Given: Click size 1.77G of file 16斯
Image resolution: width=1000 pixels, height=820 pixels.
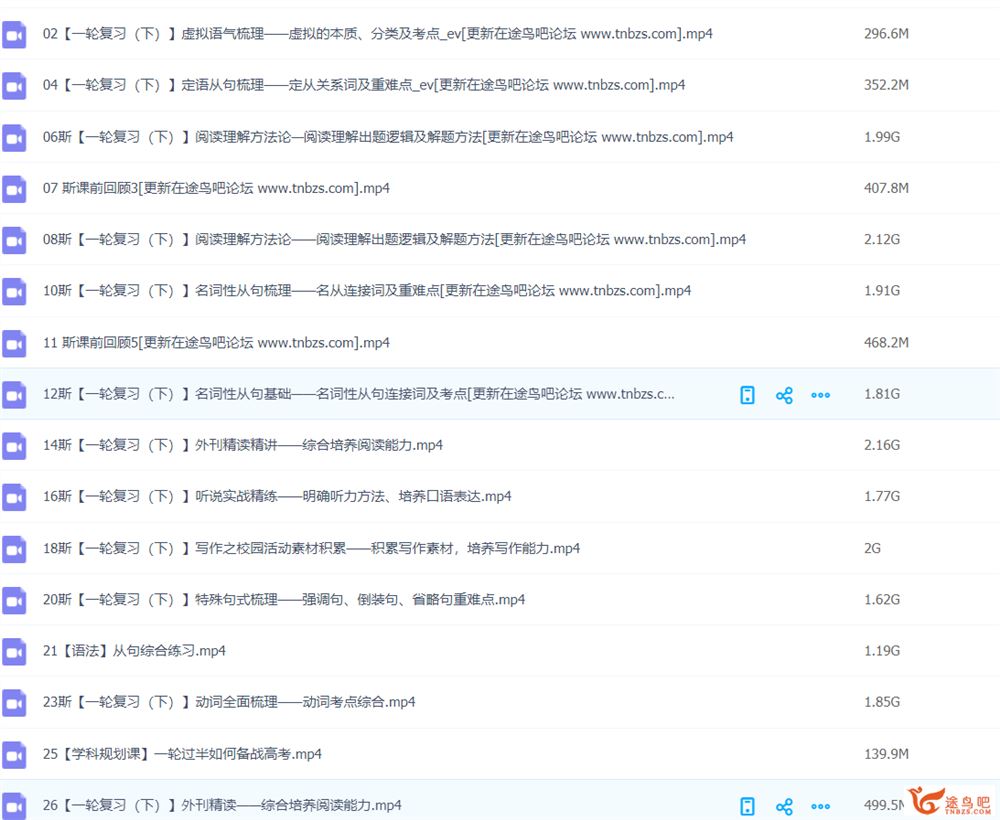Looking at the screenshot, I should [882, 496].
